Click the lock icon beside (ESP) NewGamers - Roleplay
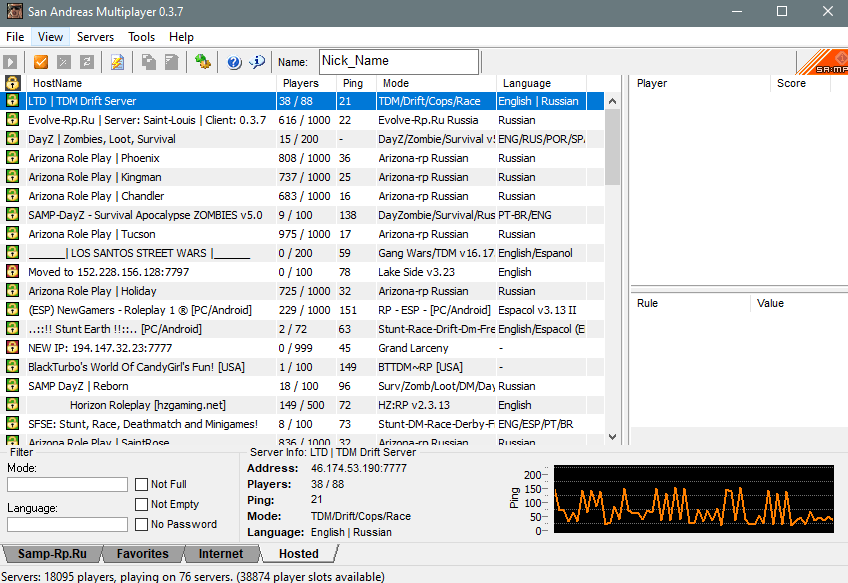 coord(12,309)
